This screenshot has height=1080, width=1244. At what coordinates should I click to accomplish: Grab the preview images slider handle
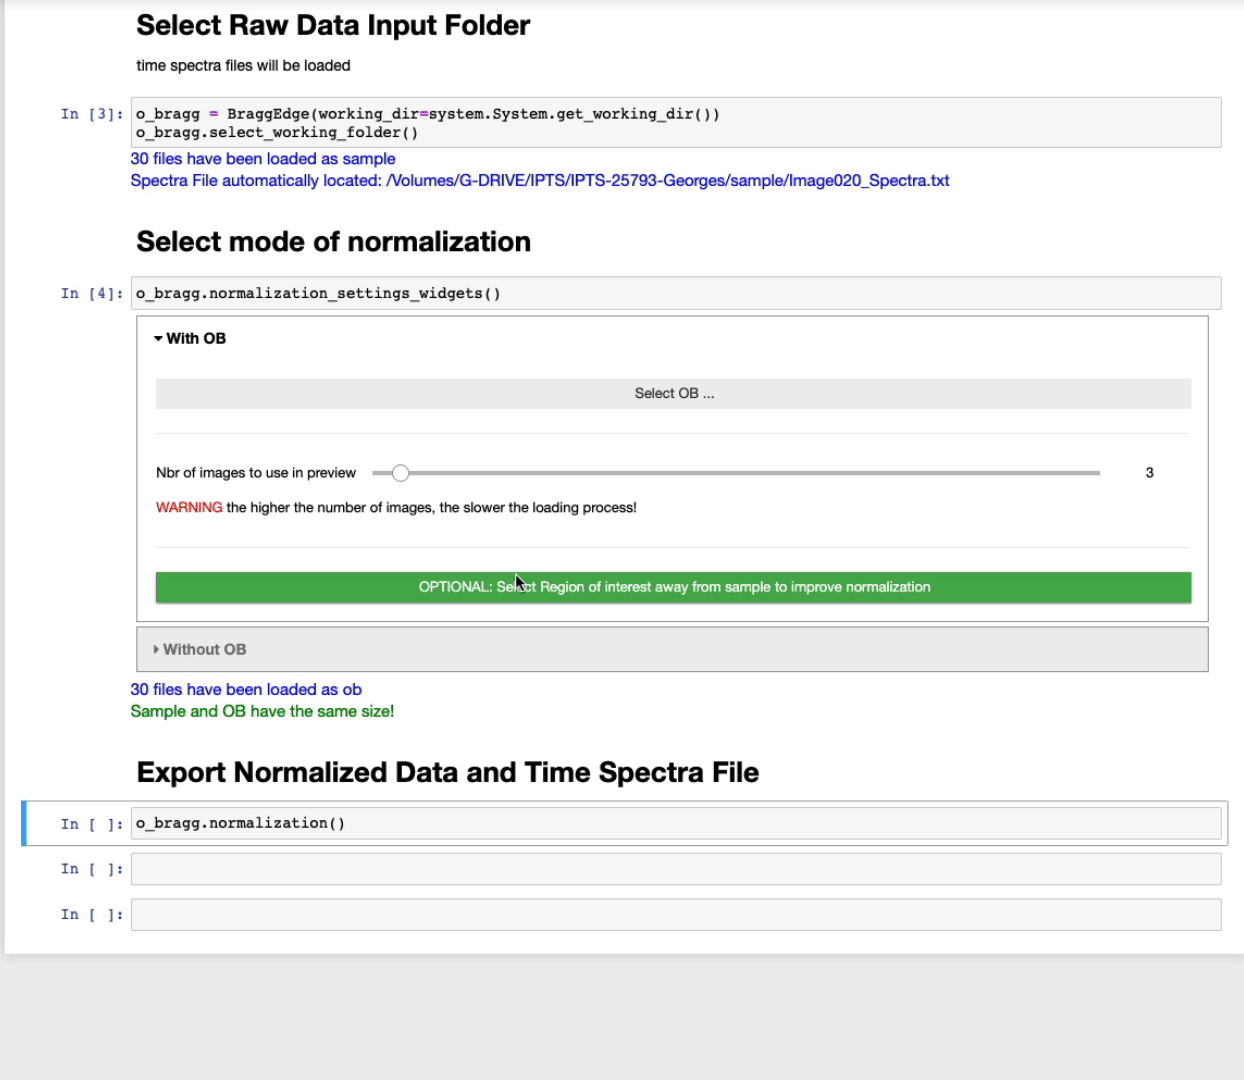(400, 473)
